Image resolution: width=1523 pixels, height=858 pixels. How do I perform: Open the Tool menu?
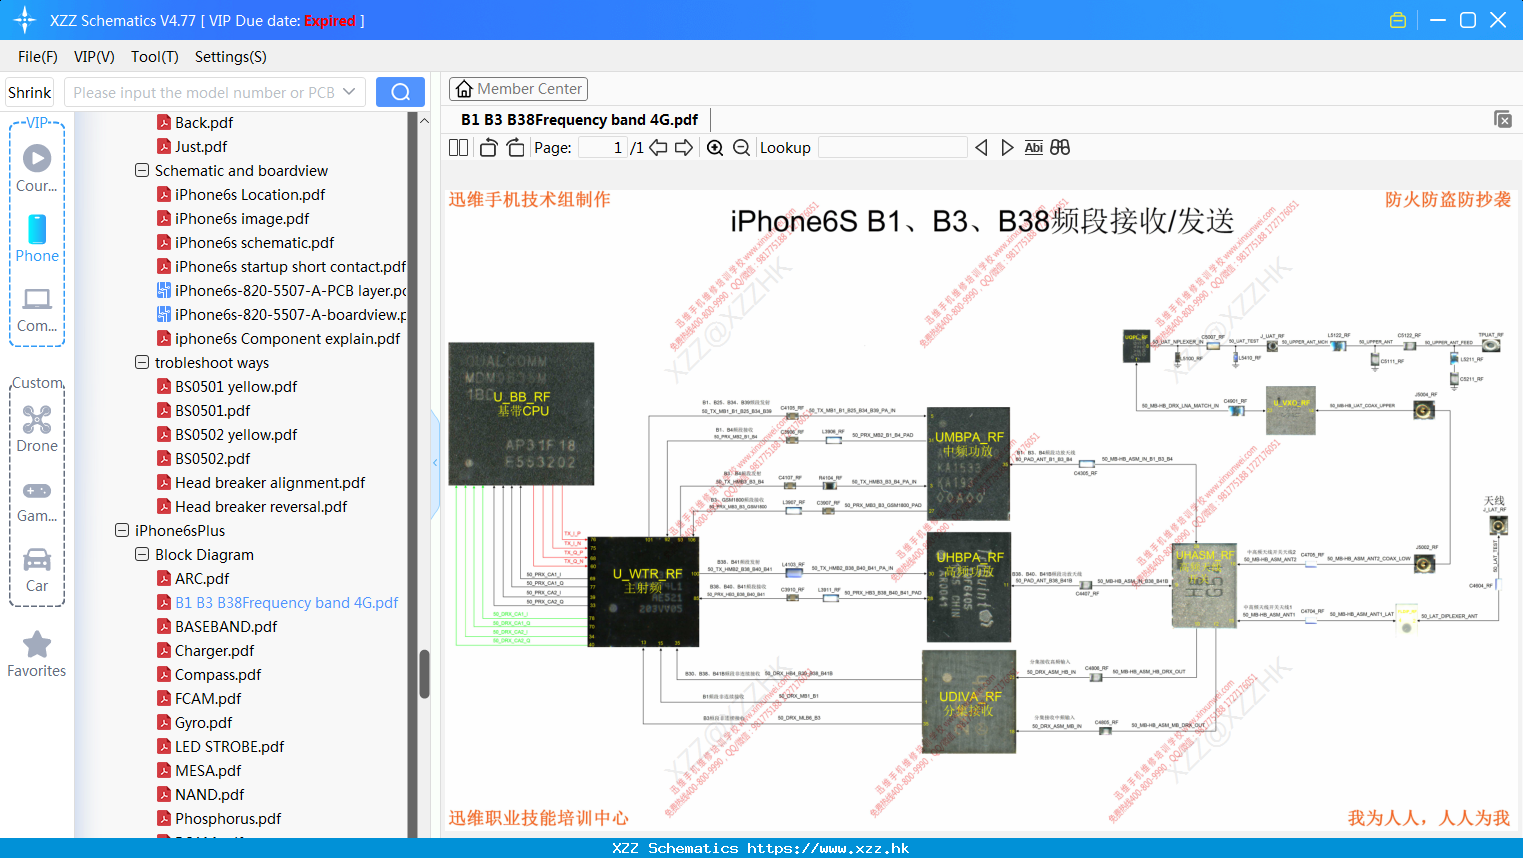pyautogui.click(x=155, y=57)
